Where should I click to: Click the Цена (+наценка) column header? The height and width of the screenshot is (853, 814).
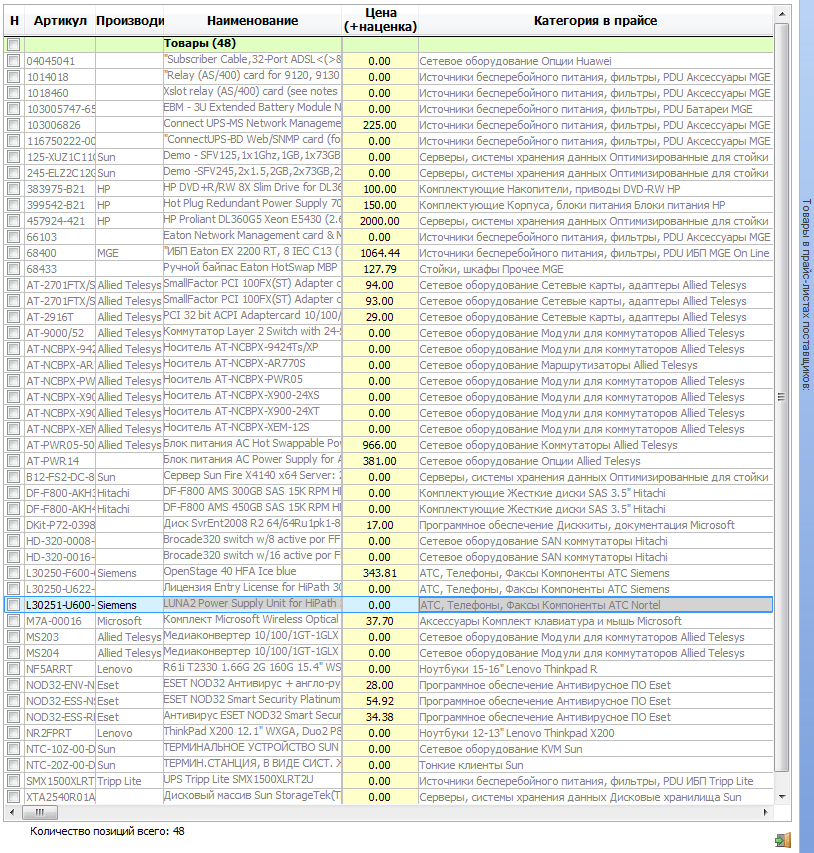[380, 21]
